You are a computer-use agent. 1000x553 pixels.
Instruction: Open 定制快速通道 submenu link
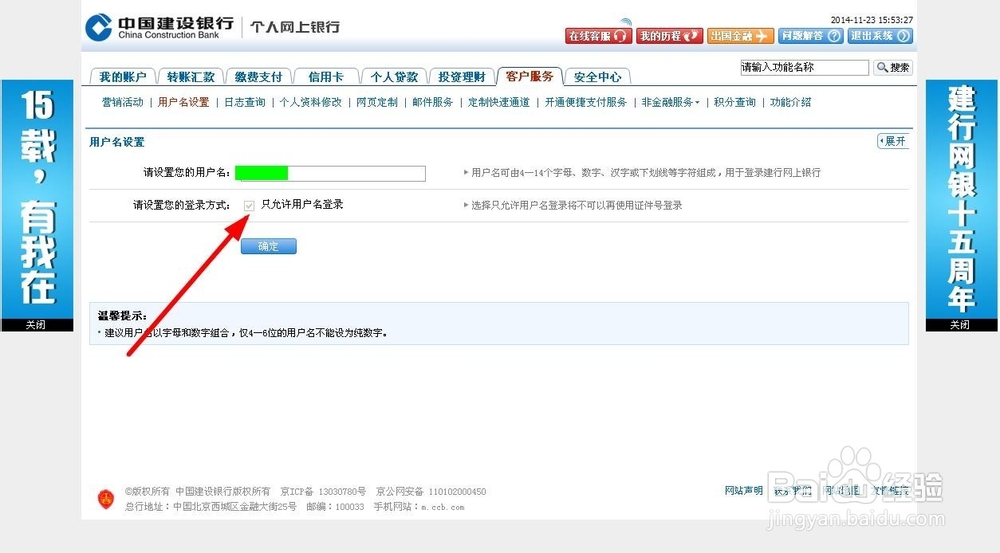[x=499, y=102]
